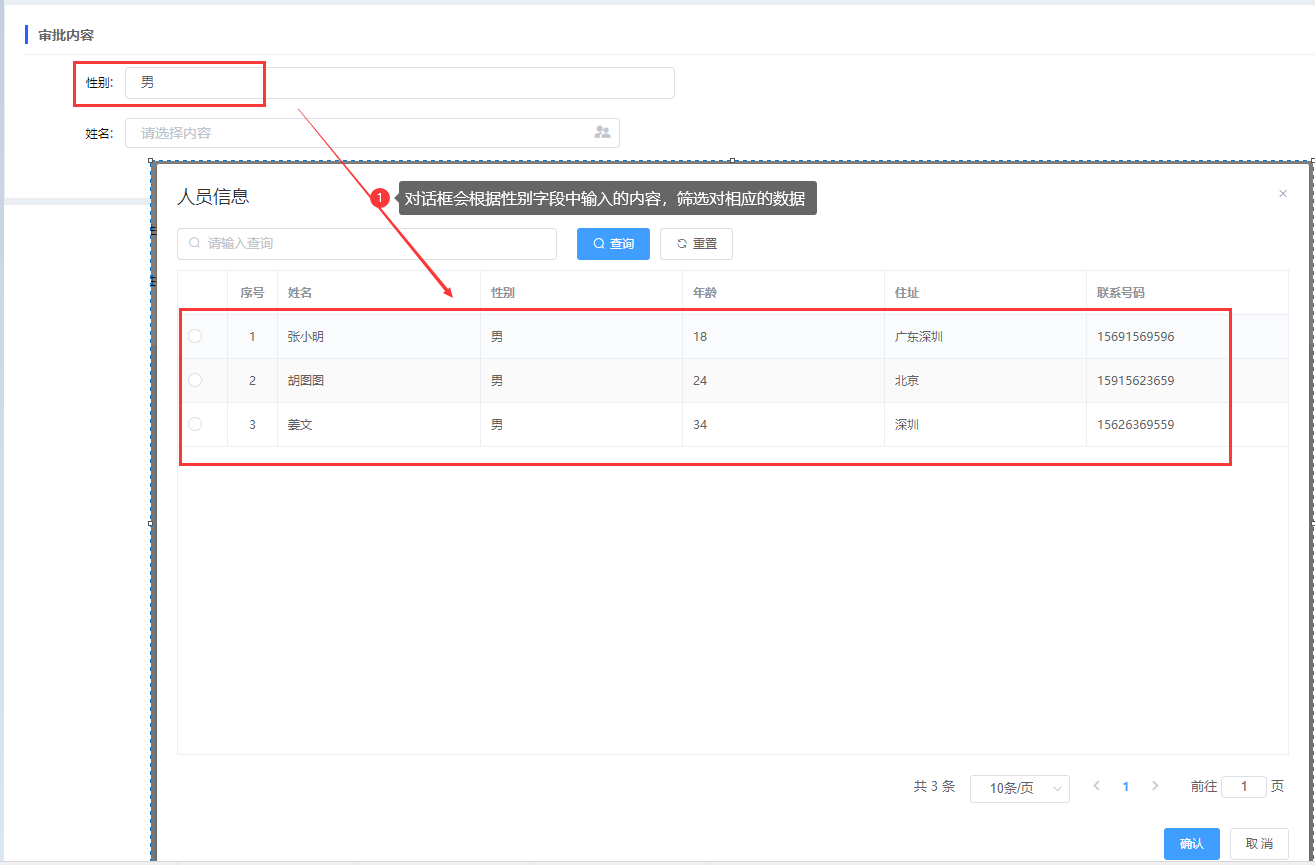1315x865 pixels.
Task: Click the 查询 search button
Action: [x=613, y=244]
